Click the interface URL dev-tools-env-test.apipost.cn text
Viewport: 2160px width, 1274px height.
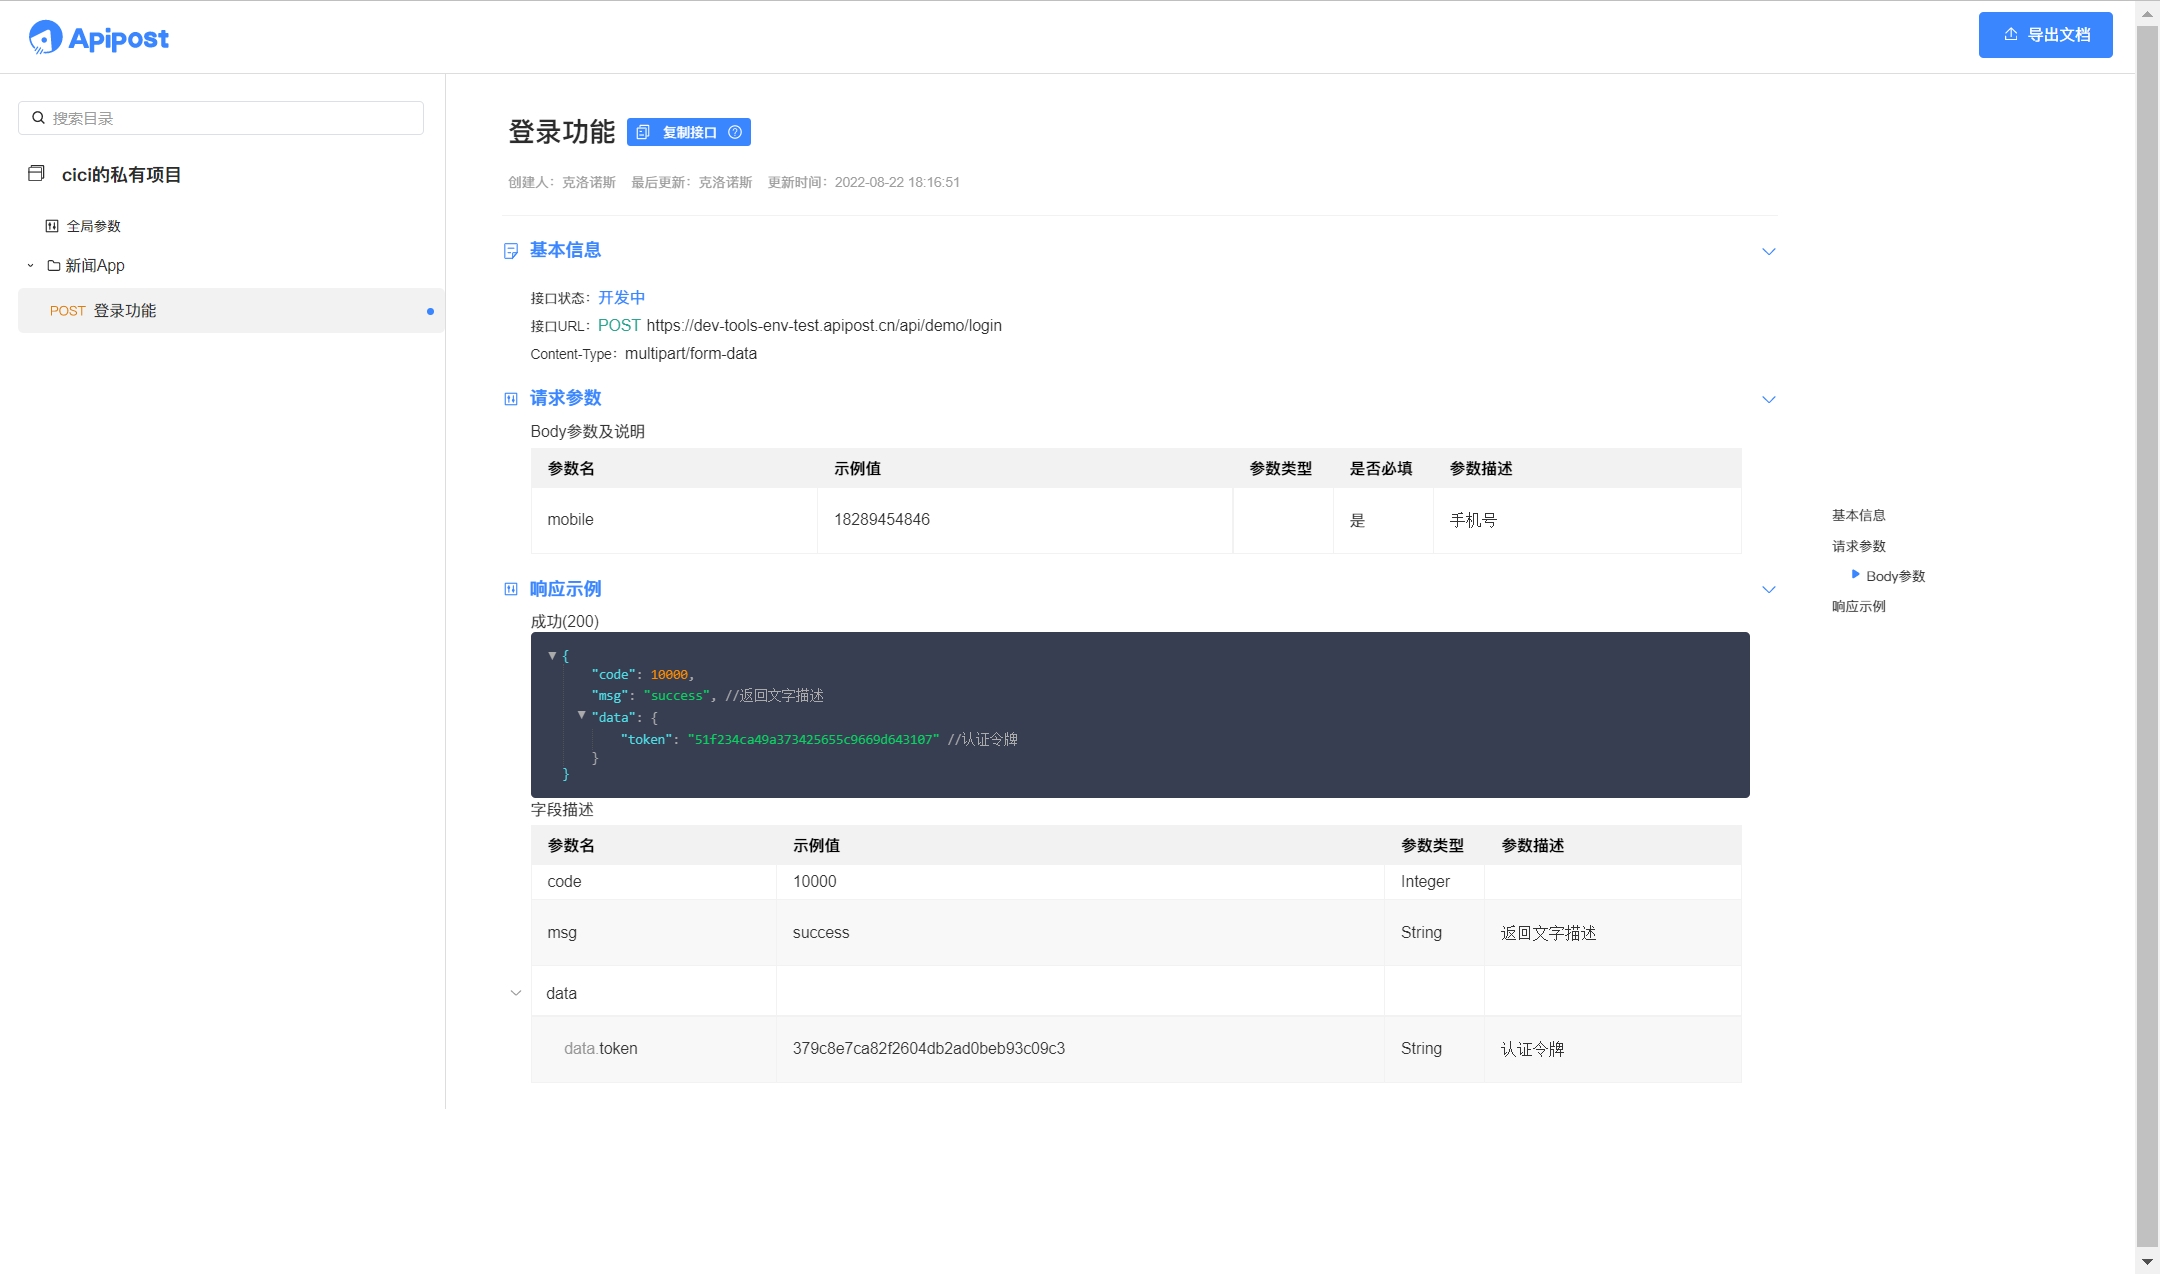coord(824,326)
